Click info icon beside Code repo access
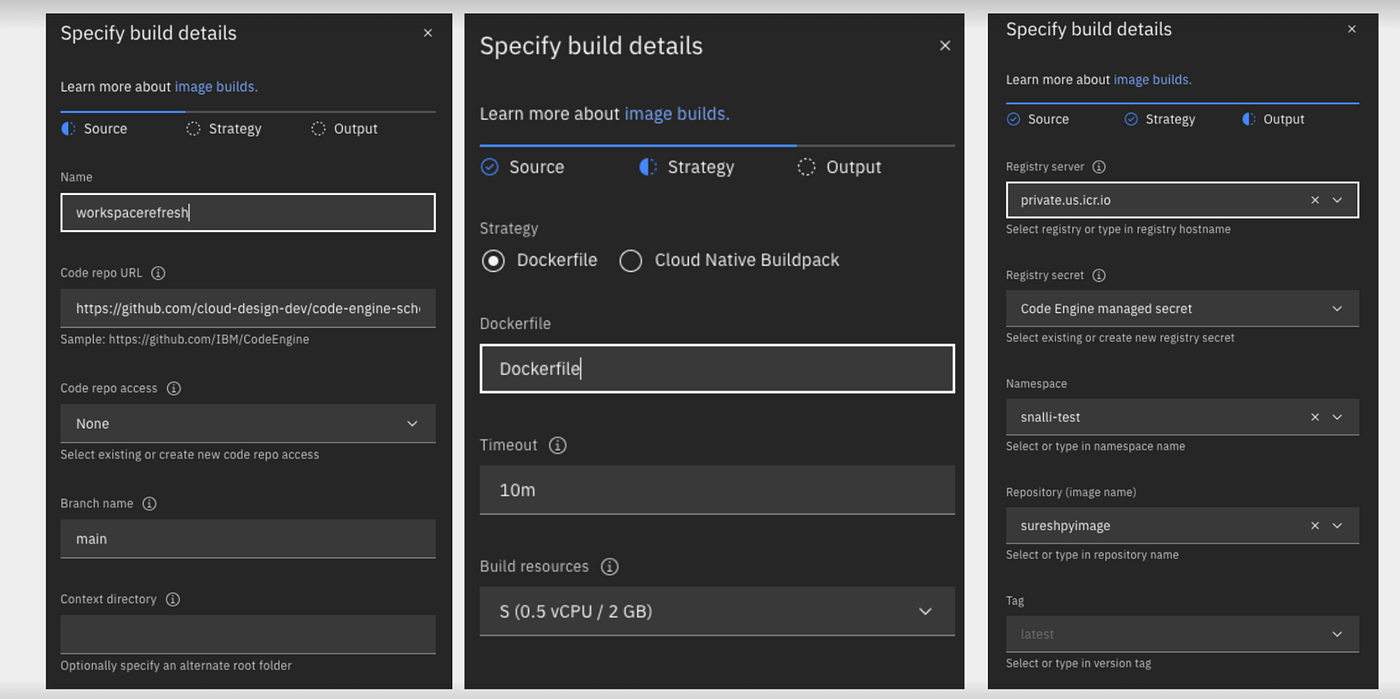 (x=174, y=388)
